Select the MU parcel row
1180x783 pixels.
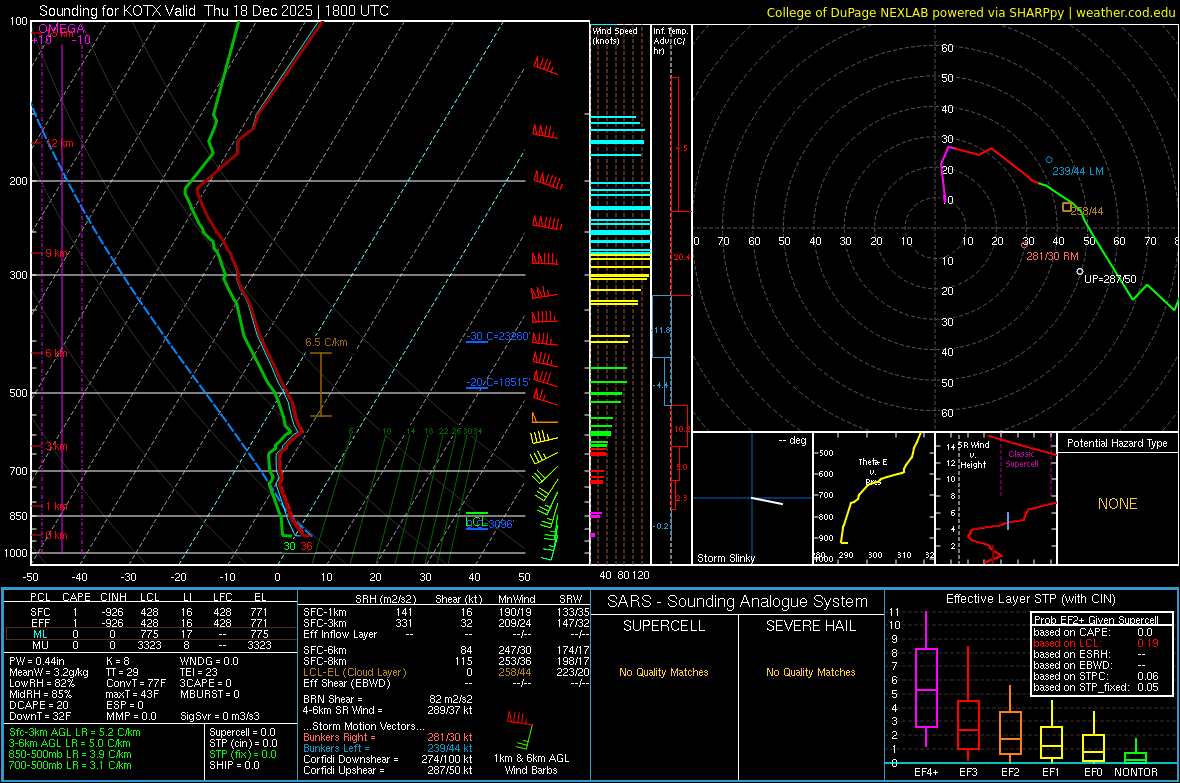(x=151, y=645)
